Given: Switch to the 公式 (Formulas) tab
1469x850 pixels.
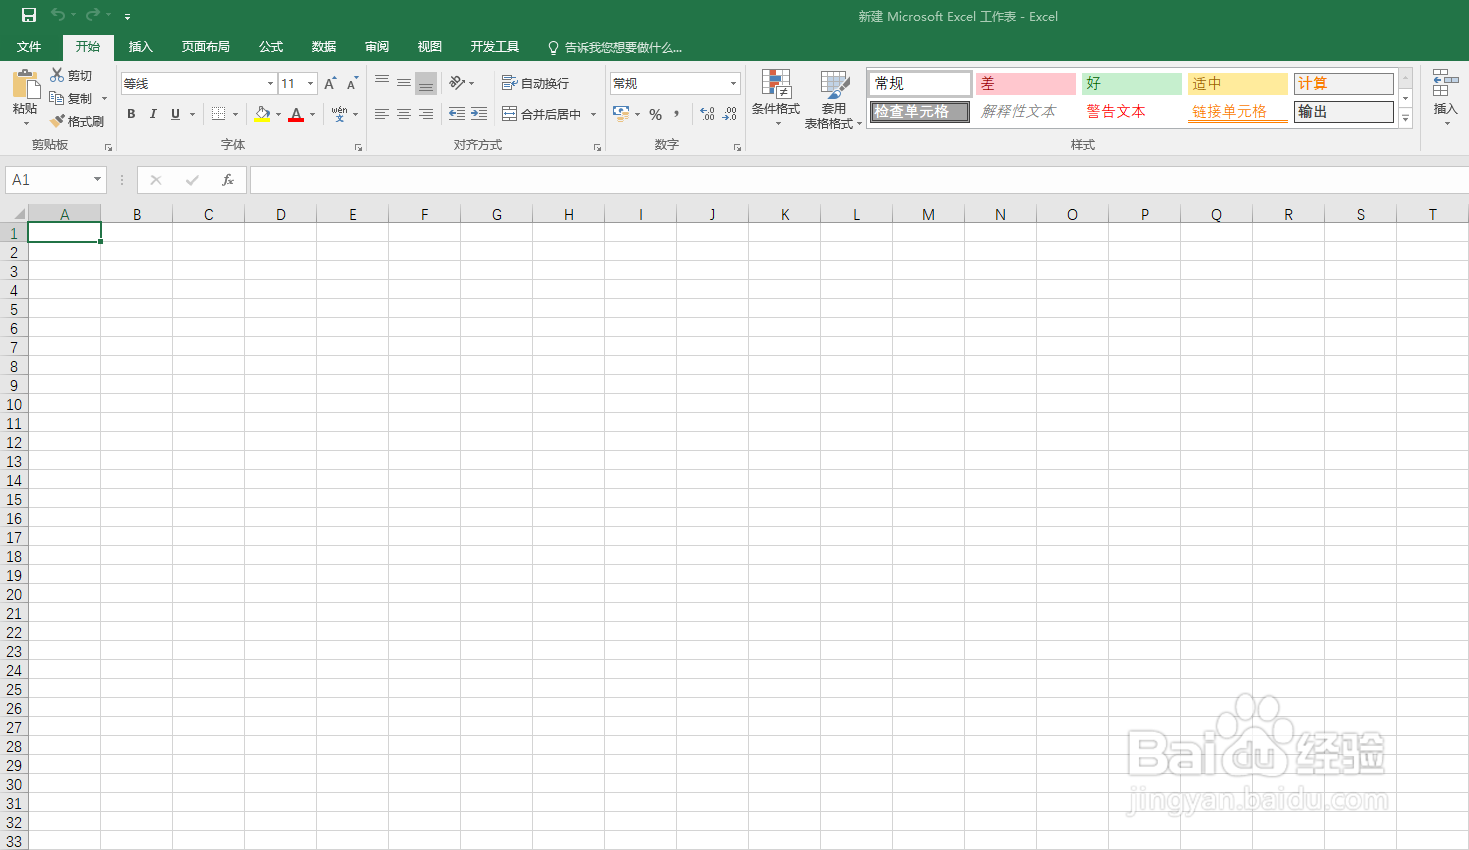Looking at the screenshot, I should point(271,47).
